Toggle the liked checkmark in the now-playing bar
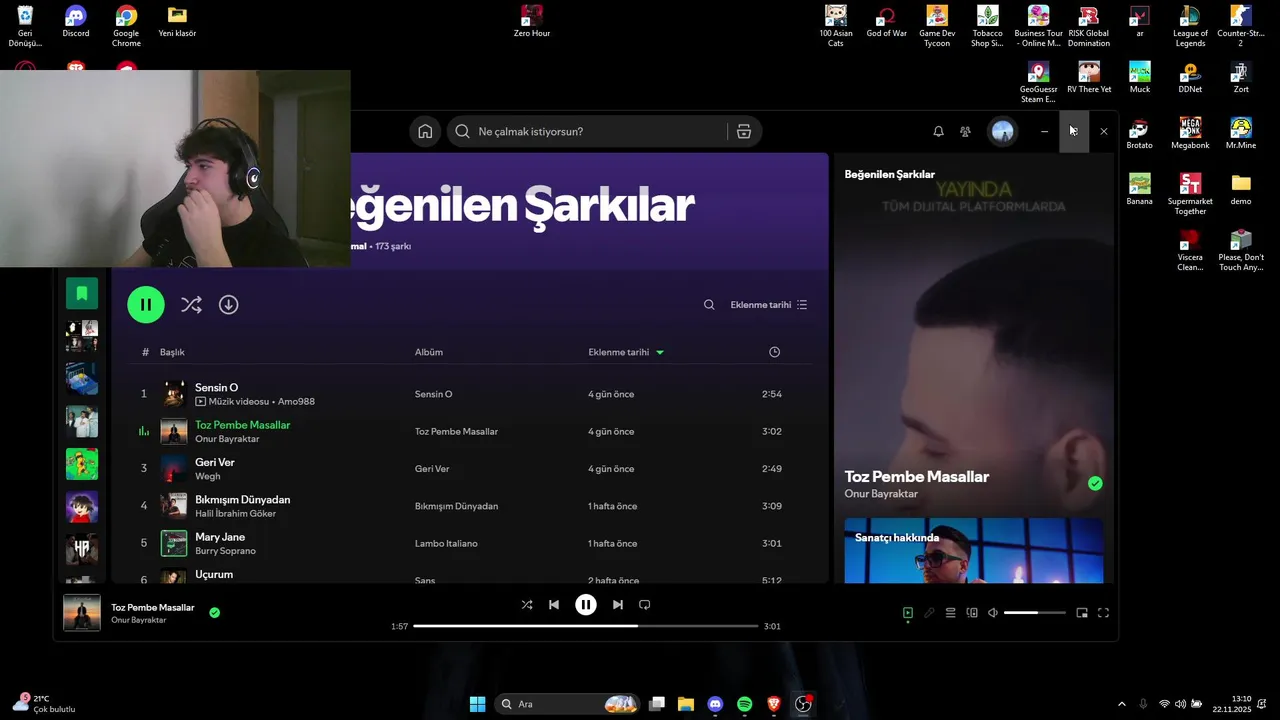 (214, 612)
